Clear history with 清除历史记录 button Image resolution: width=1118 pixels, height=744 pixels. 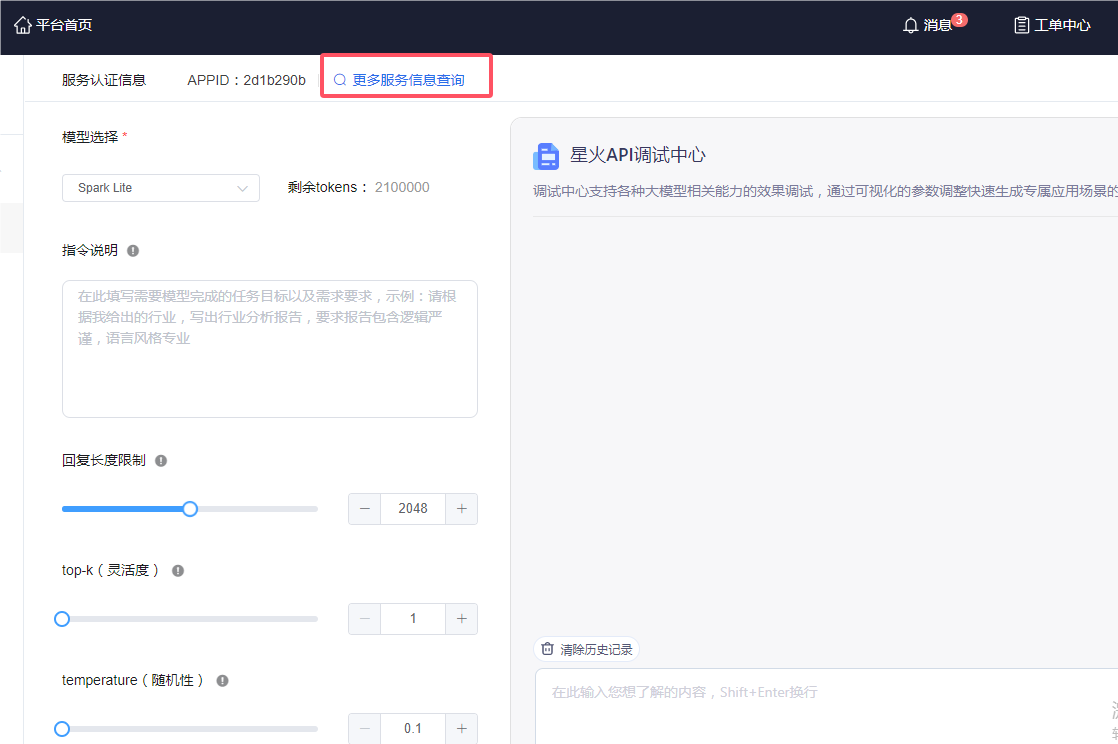point(586,649)
